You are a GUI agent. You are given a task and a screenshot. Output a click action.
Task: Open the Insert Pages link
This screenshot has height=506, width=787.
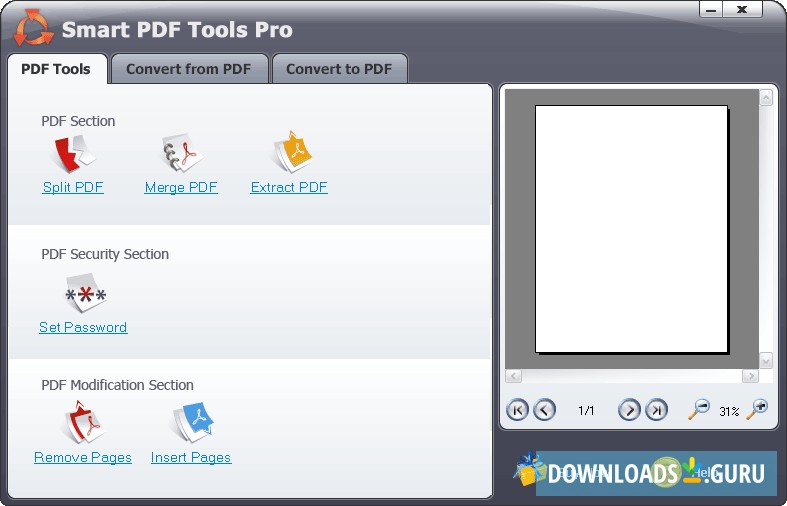(x=191, y=457)
